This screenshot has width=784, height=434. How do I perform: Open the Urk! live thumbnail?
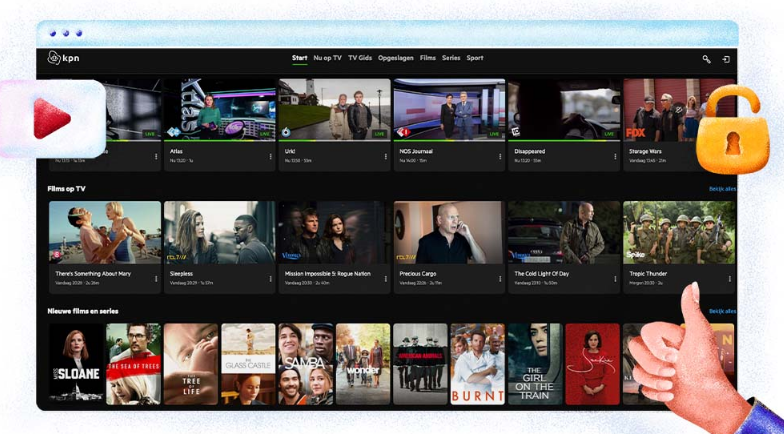pos(334,110)
